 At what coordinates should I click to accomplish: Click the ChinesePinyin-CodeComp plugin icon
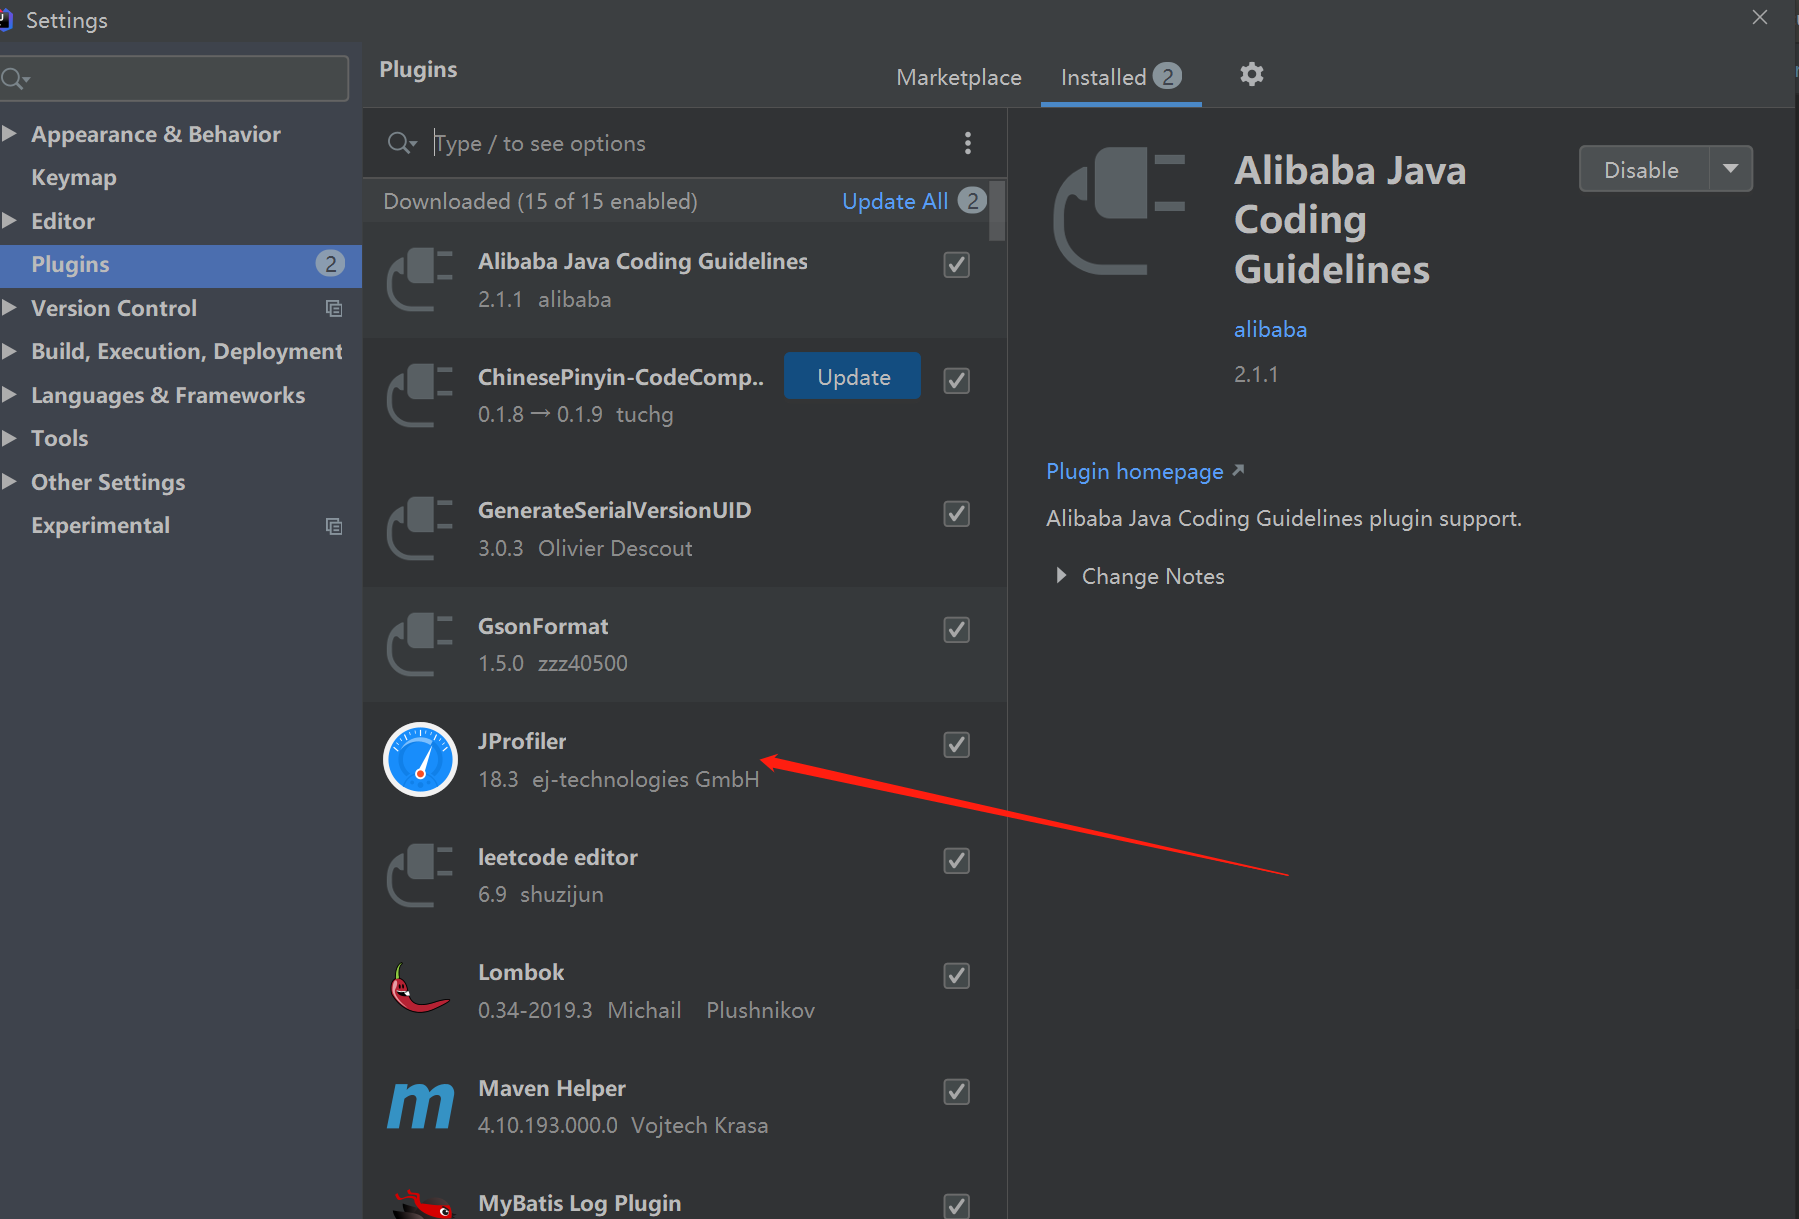click(420, 395)
